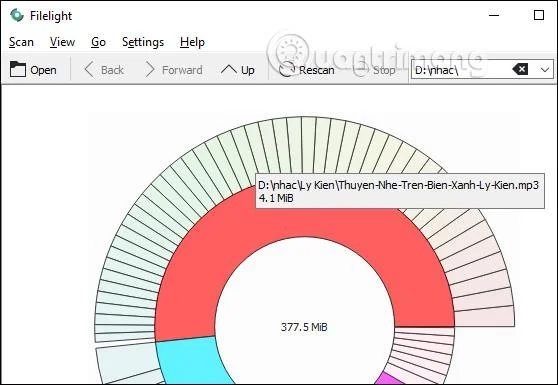Click the Forward arrow icon
Viewport: 558px width, 385px height.
150,69
